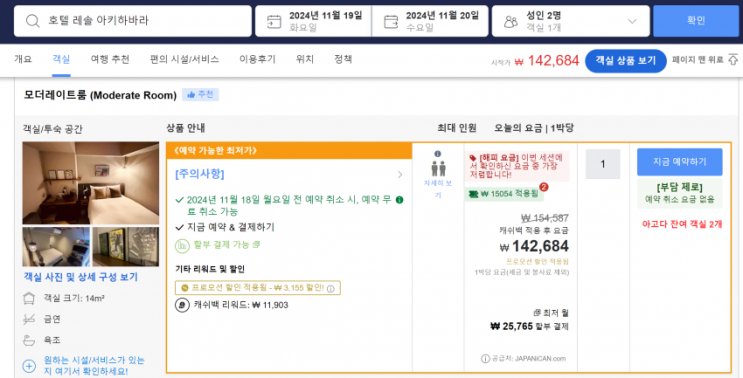This screenshot has height=378, width=743.
Task: Click the 프로모션 할인 적용됨 info icon
Action: coord(331,288)
